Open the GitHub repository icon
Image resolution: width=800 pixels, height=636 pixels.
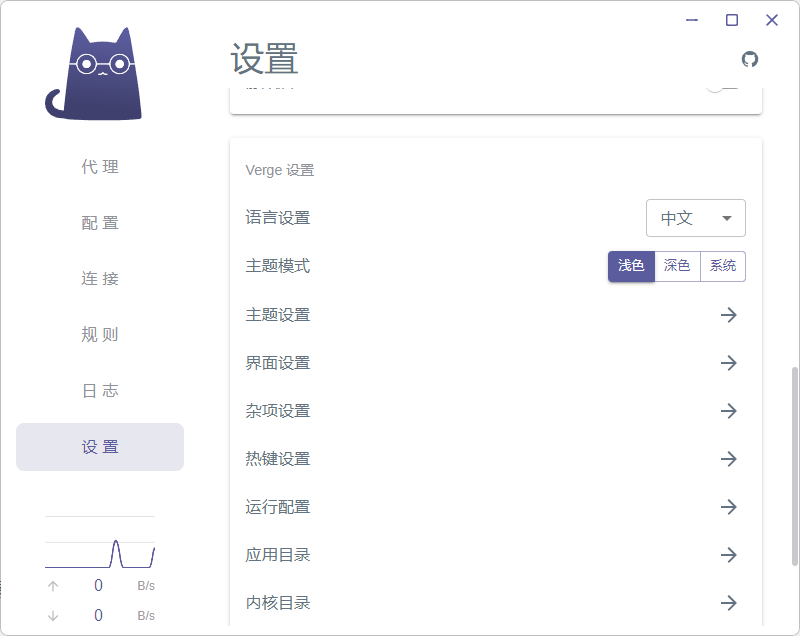[x=750, y=60]
